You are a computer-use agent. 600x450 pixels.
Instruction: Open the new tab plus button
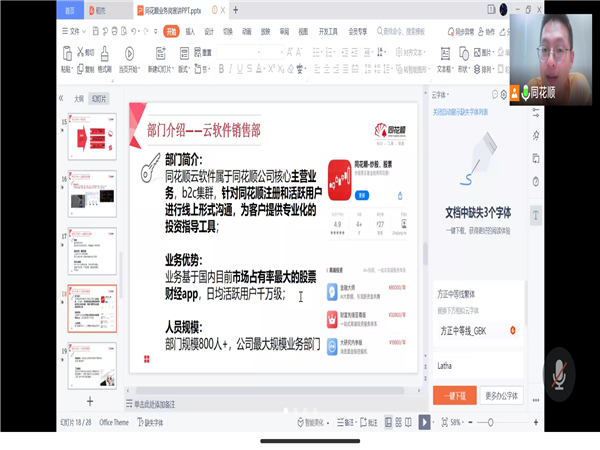(x=234, y=10)
